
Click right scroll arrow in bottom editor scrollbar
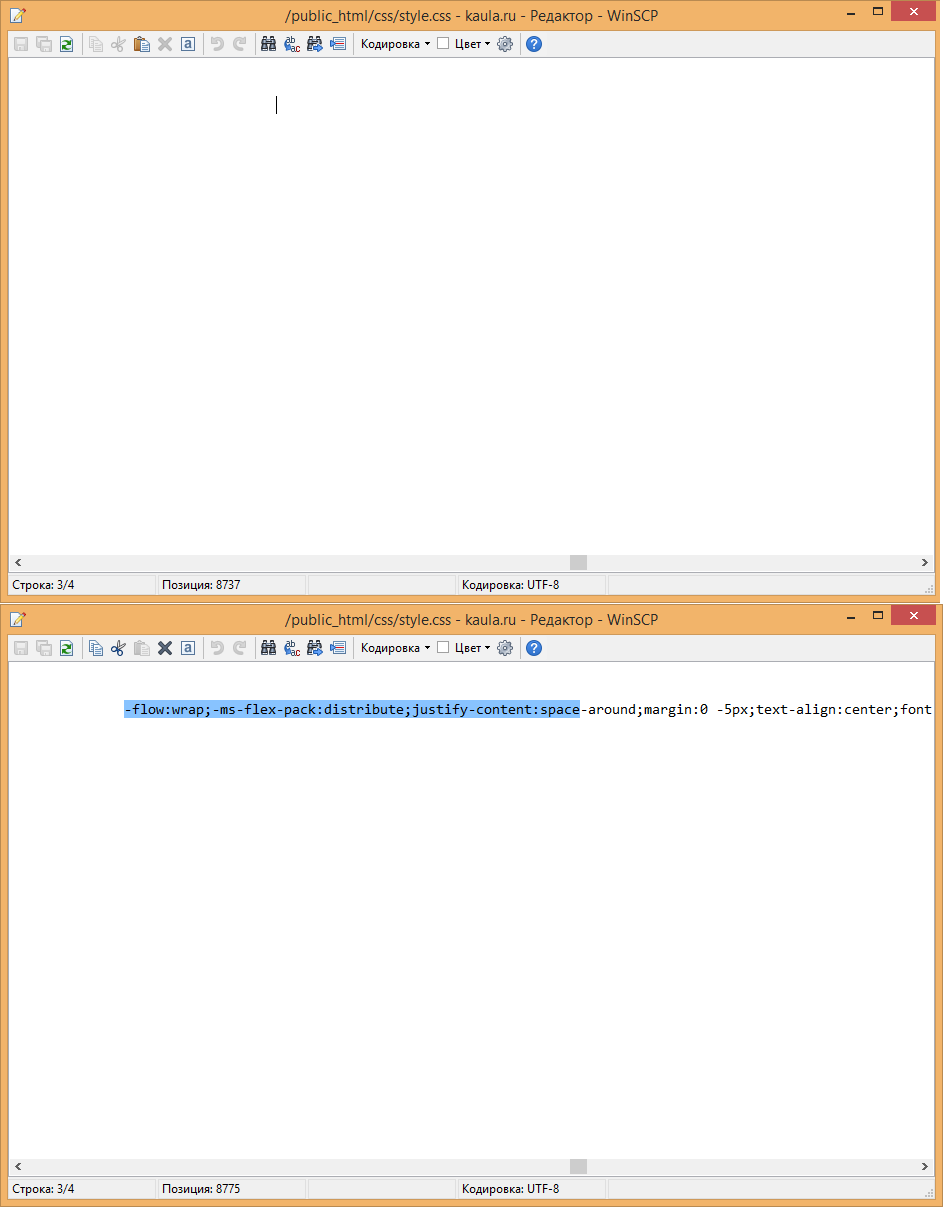tap(925, 1167)
